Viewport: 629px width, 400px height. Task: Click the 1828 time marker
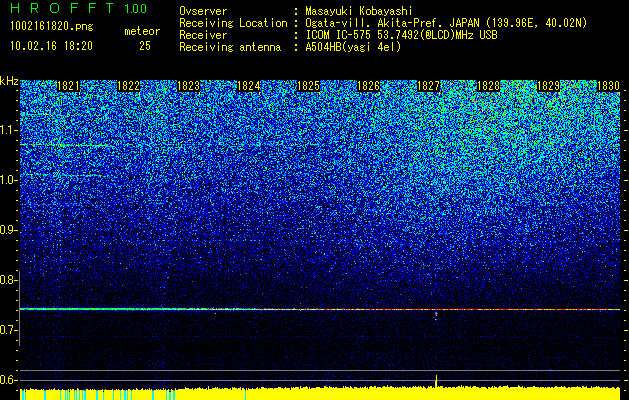[x=489, y=86]
